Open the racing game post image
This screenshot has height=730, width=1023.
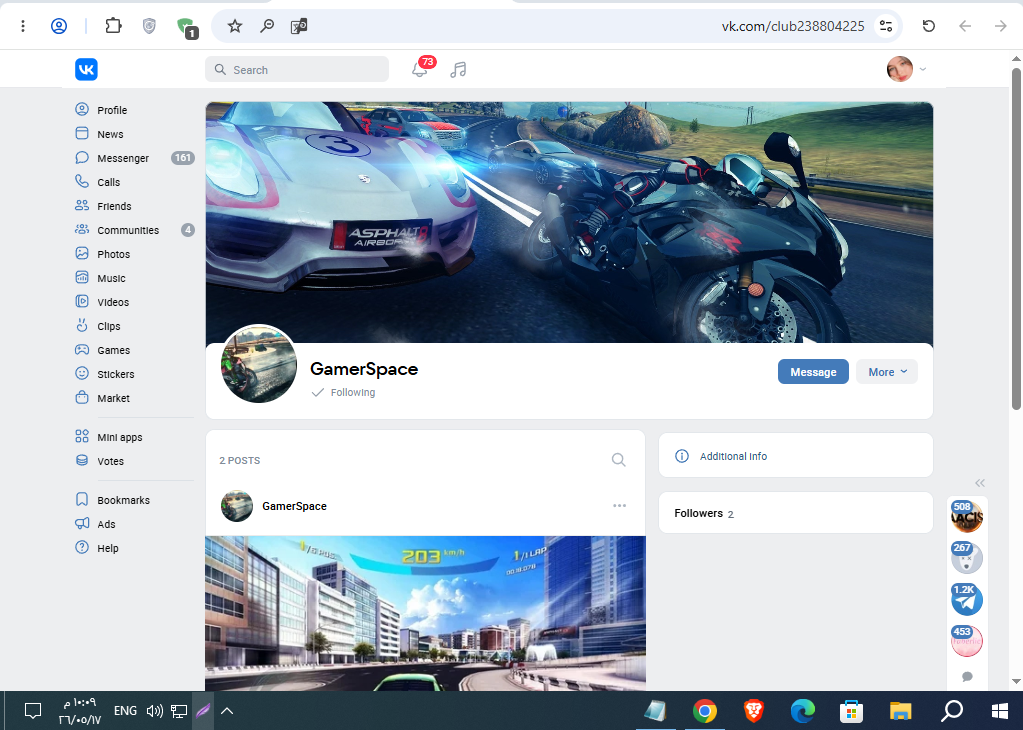click(425, 613)
